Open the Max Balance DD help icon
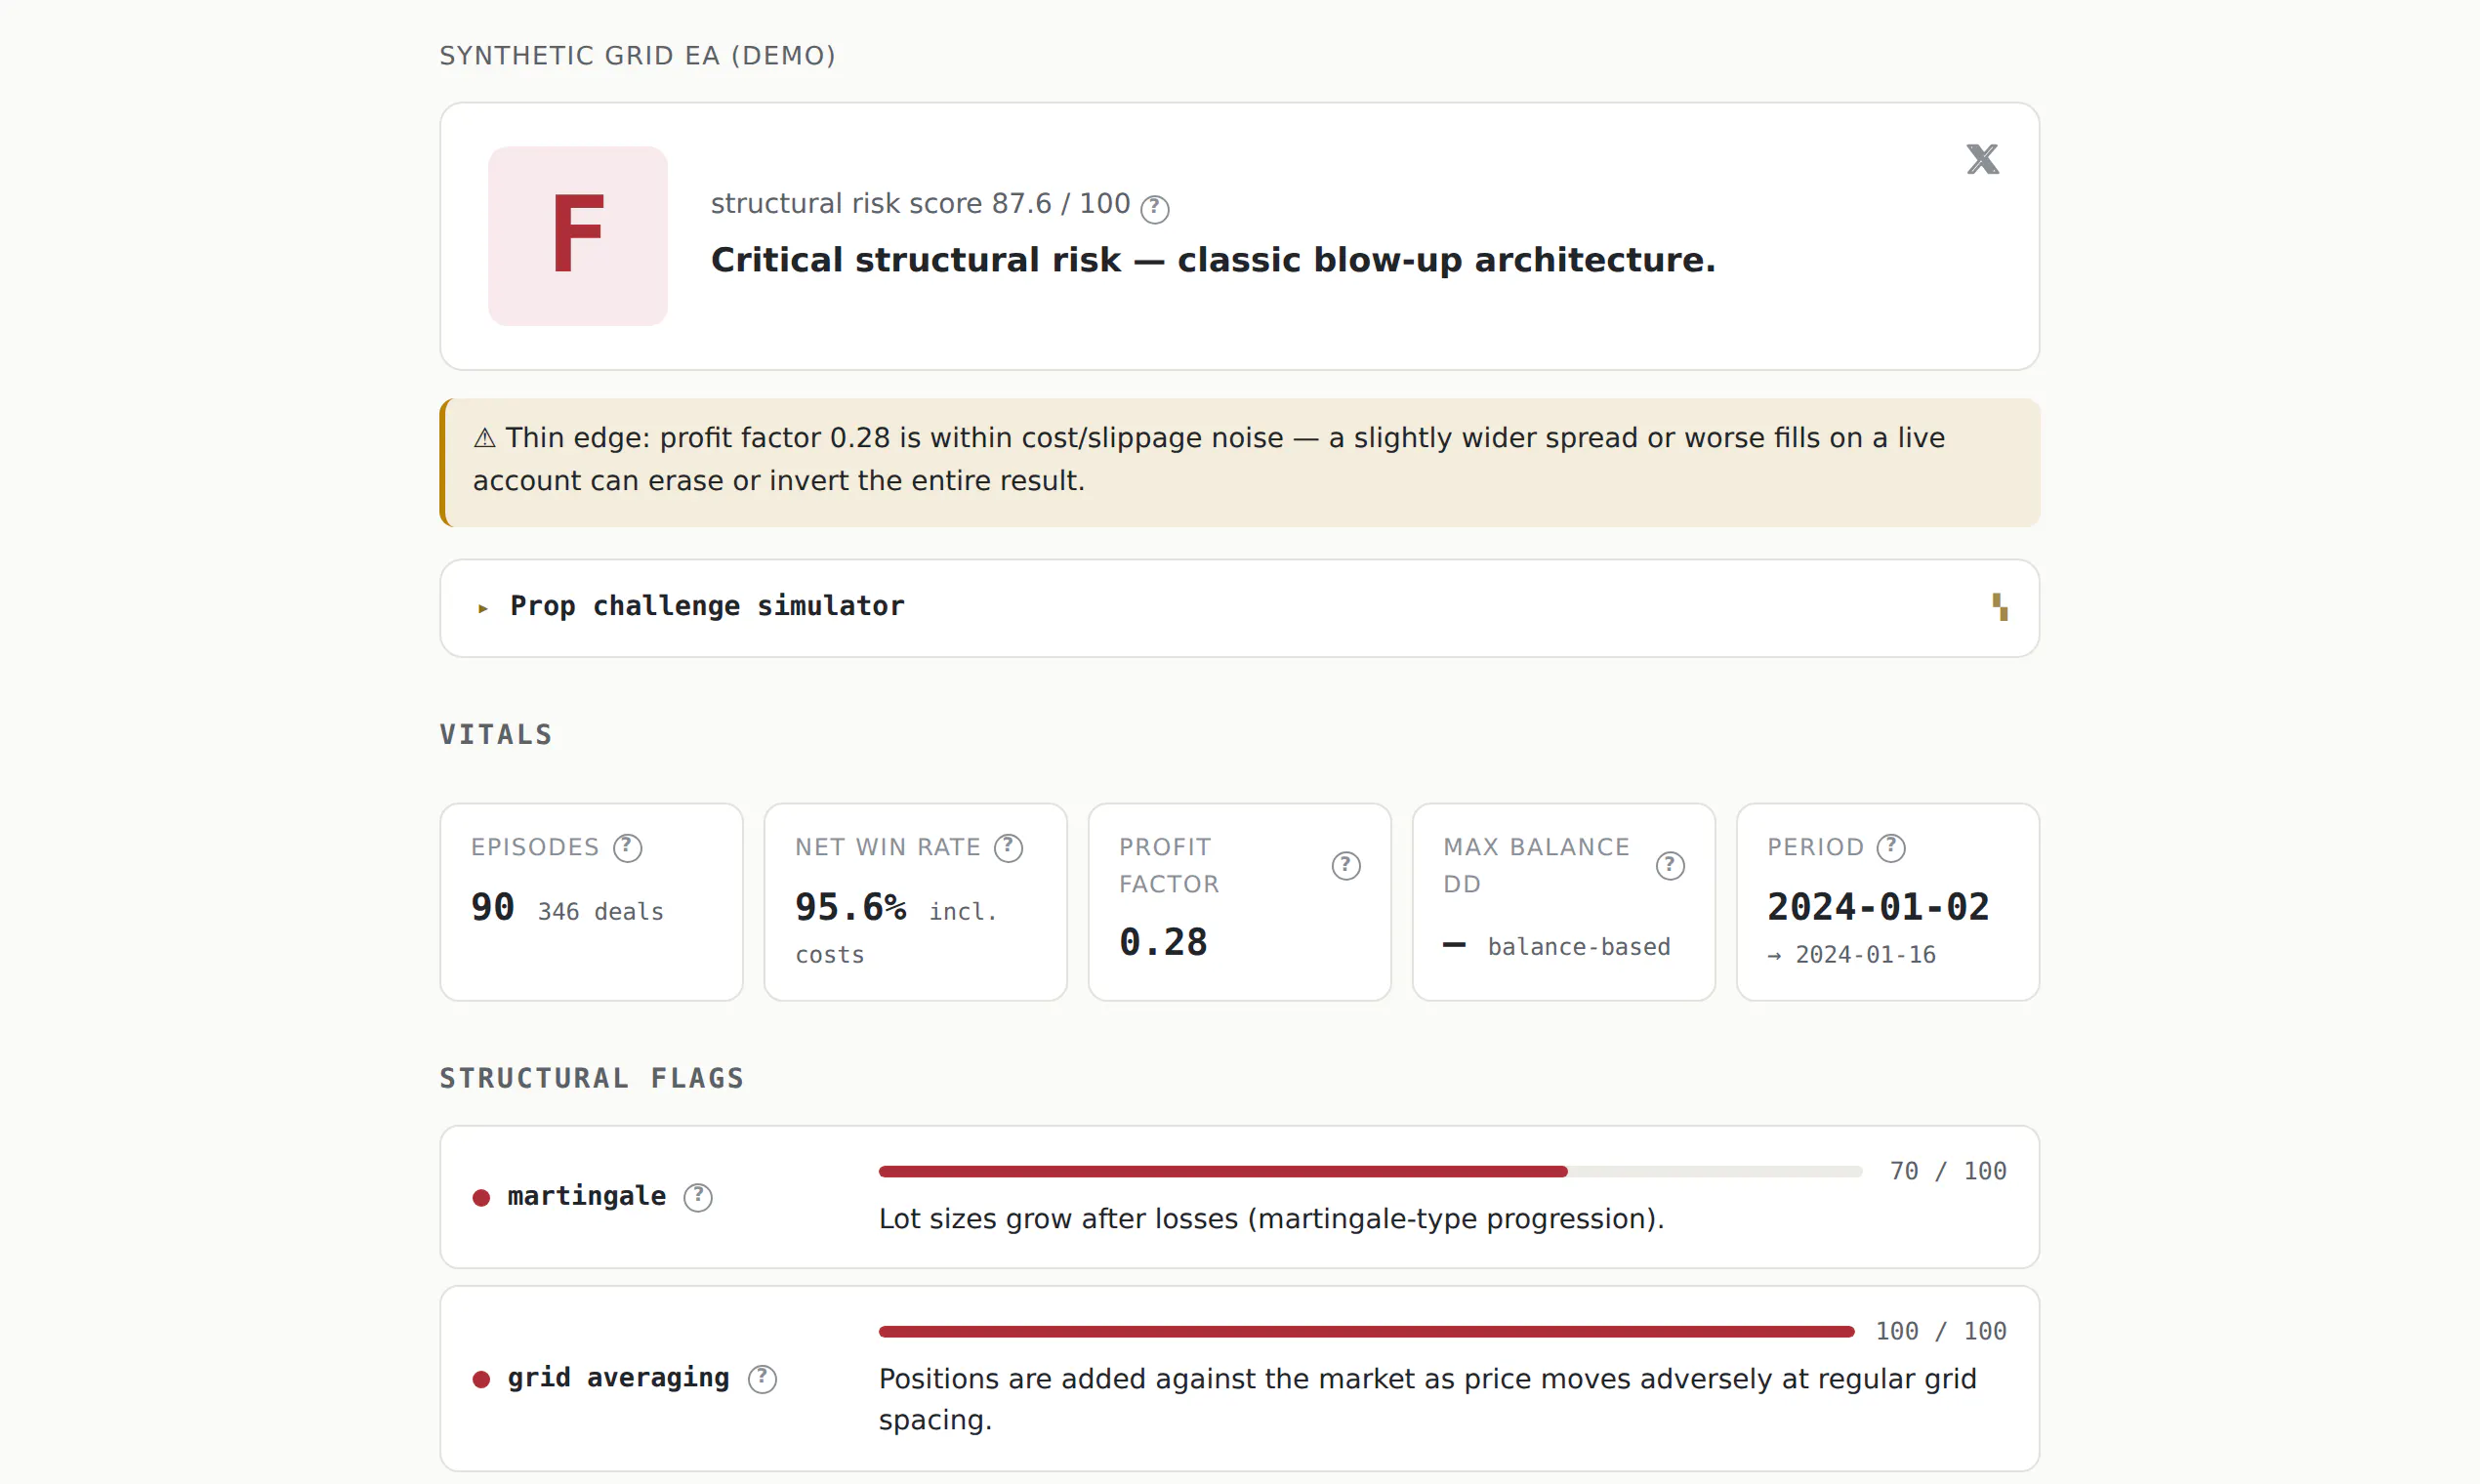Screen dimensions: 2480x1484 [x=1670, y=866]
